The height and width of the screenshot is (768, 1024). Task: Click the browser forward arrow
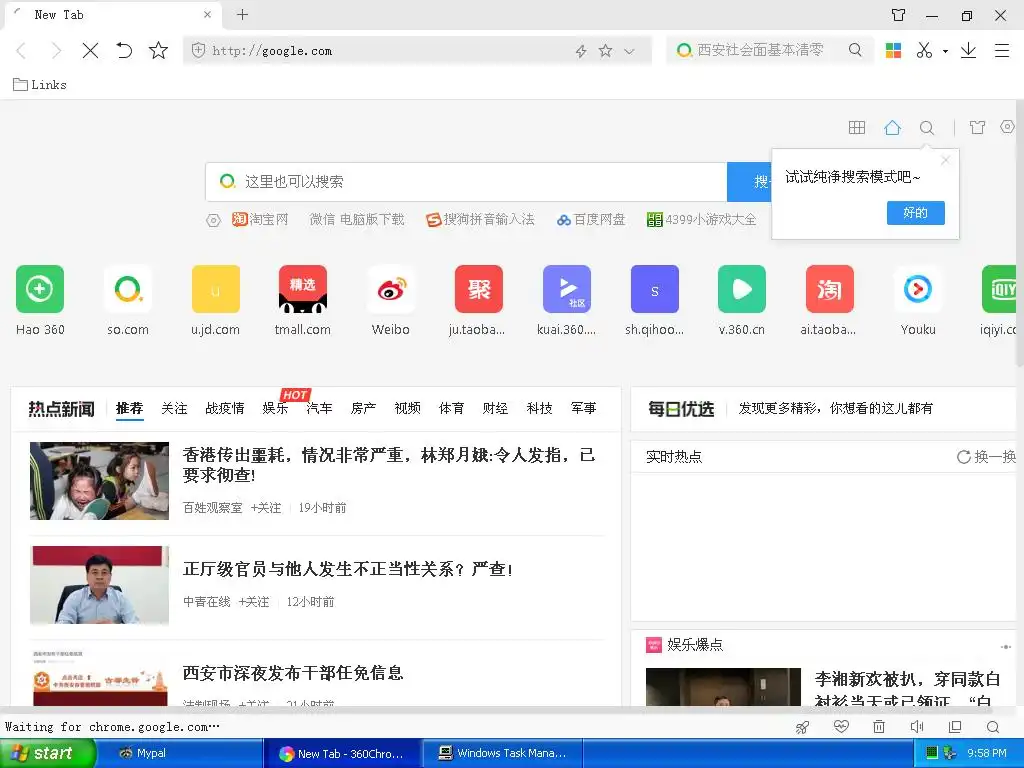tap(56, 51)
